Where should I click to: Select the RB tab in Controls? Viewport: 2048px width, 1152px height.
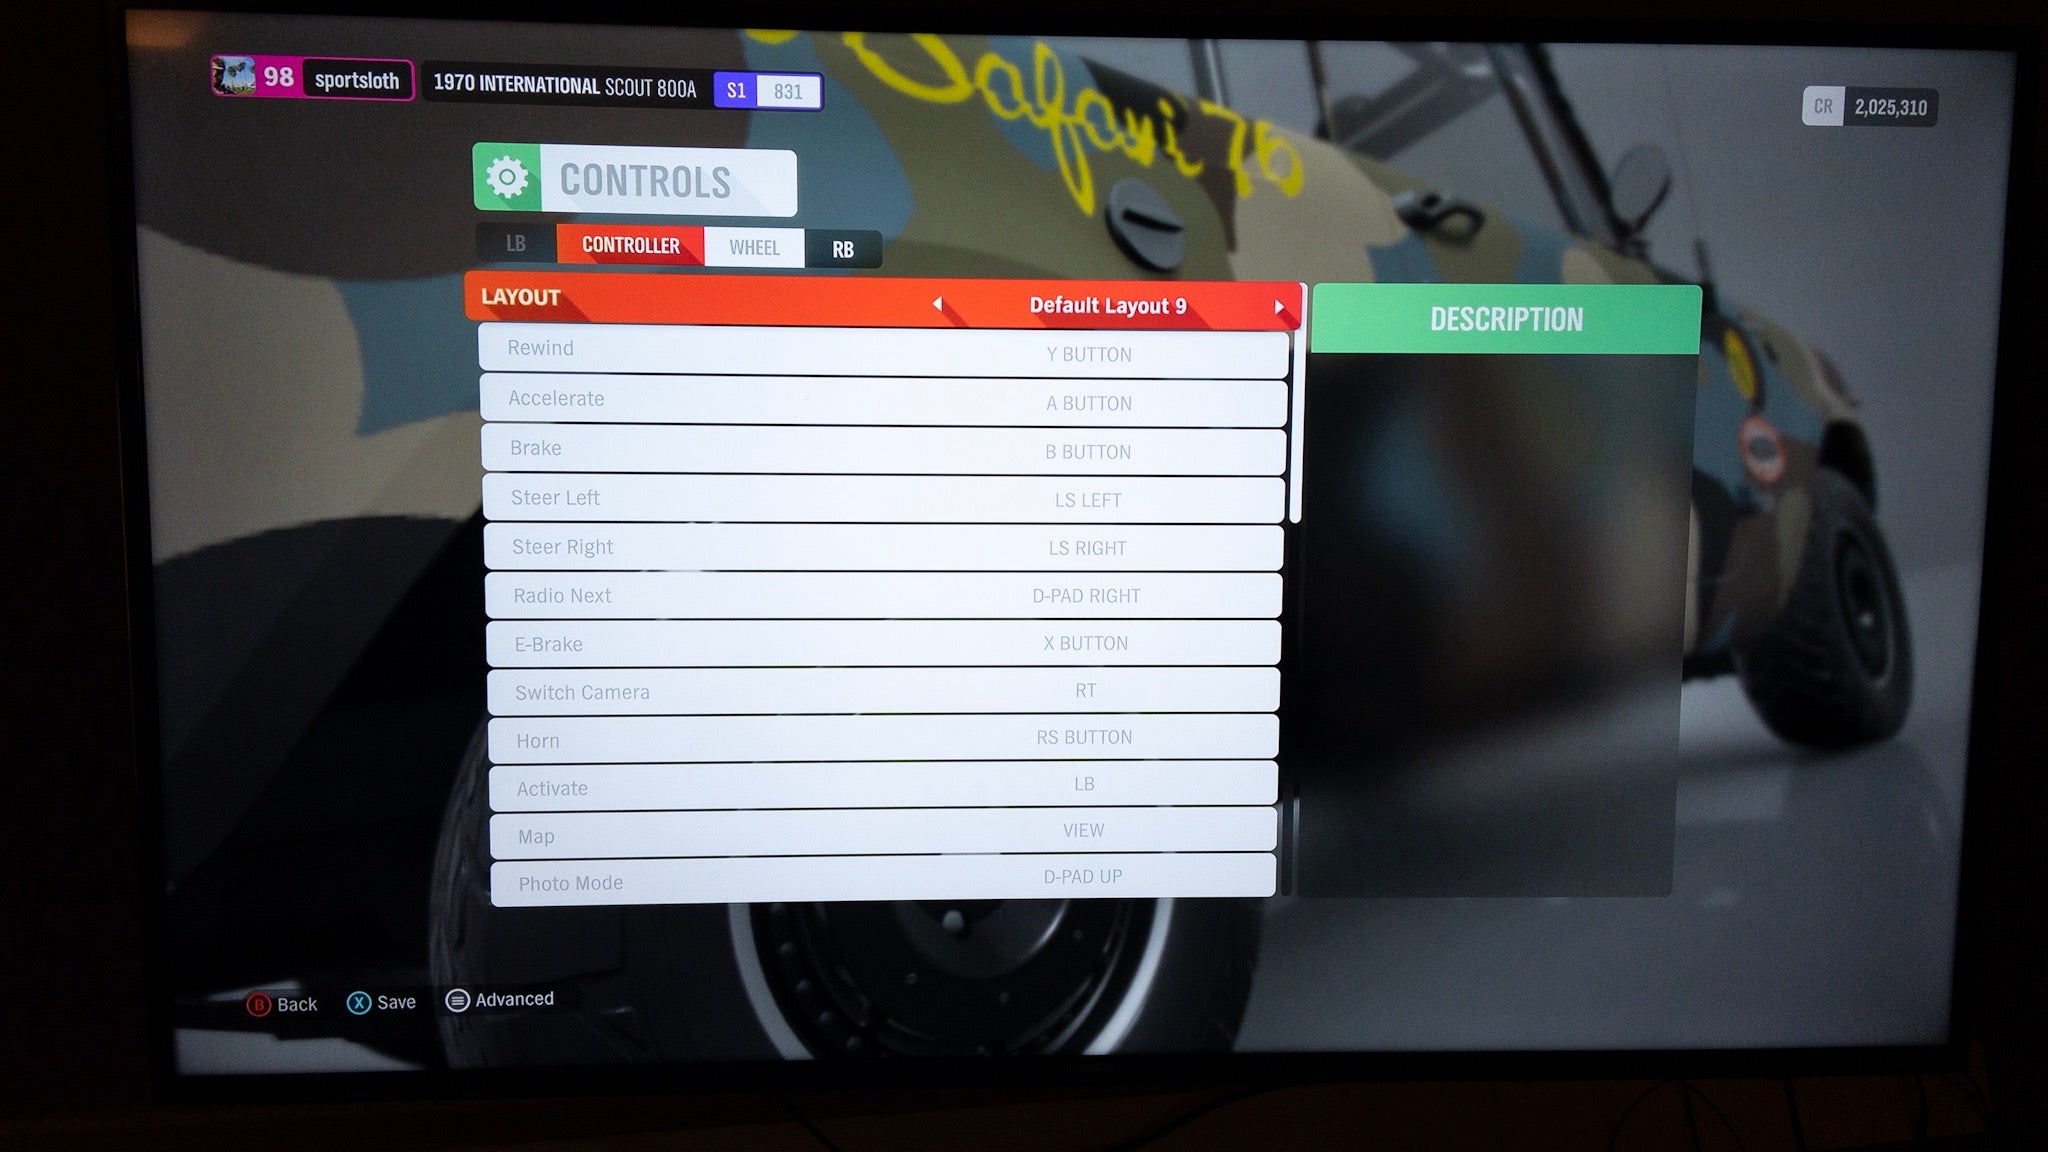841,248
